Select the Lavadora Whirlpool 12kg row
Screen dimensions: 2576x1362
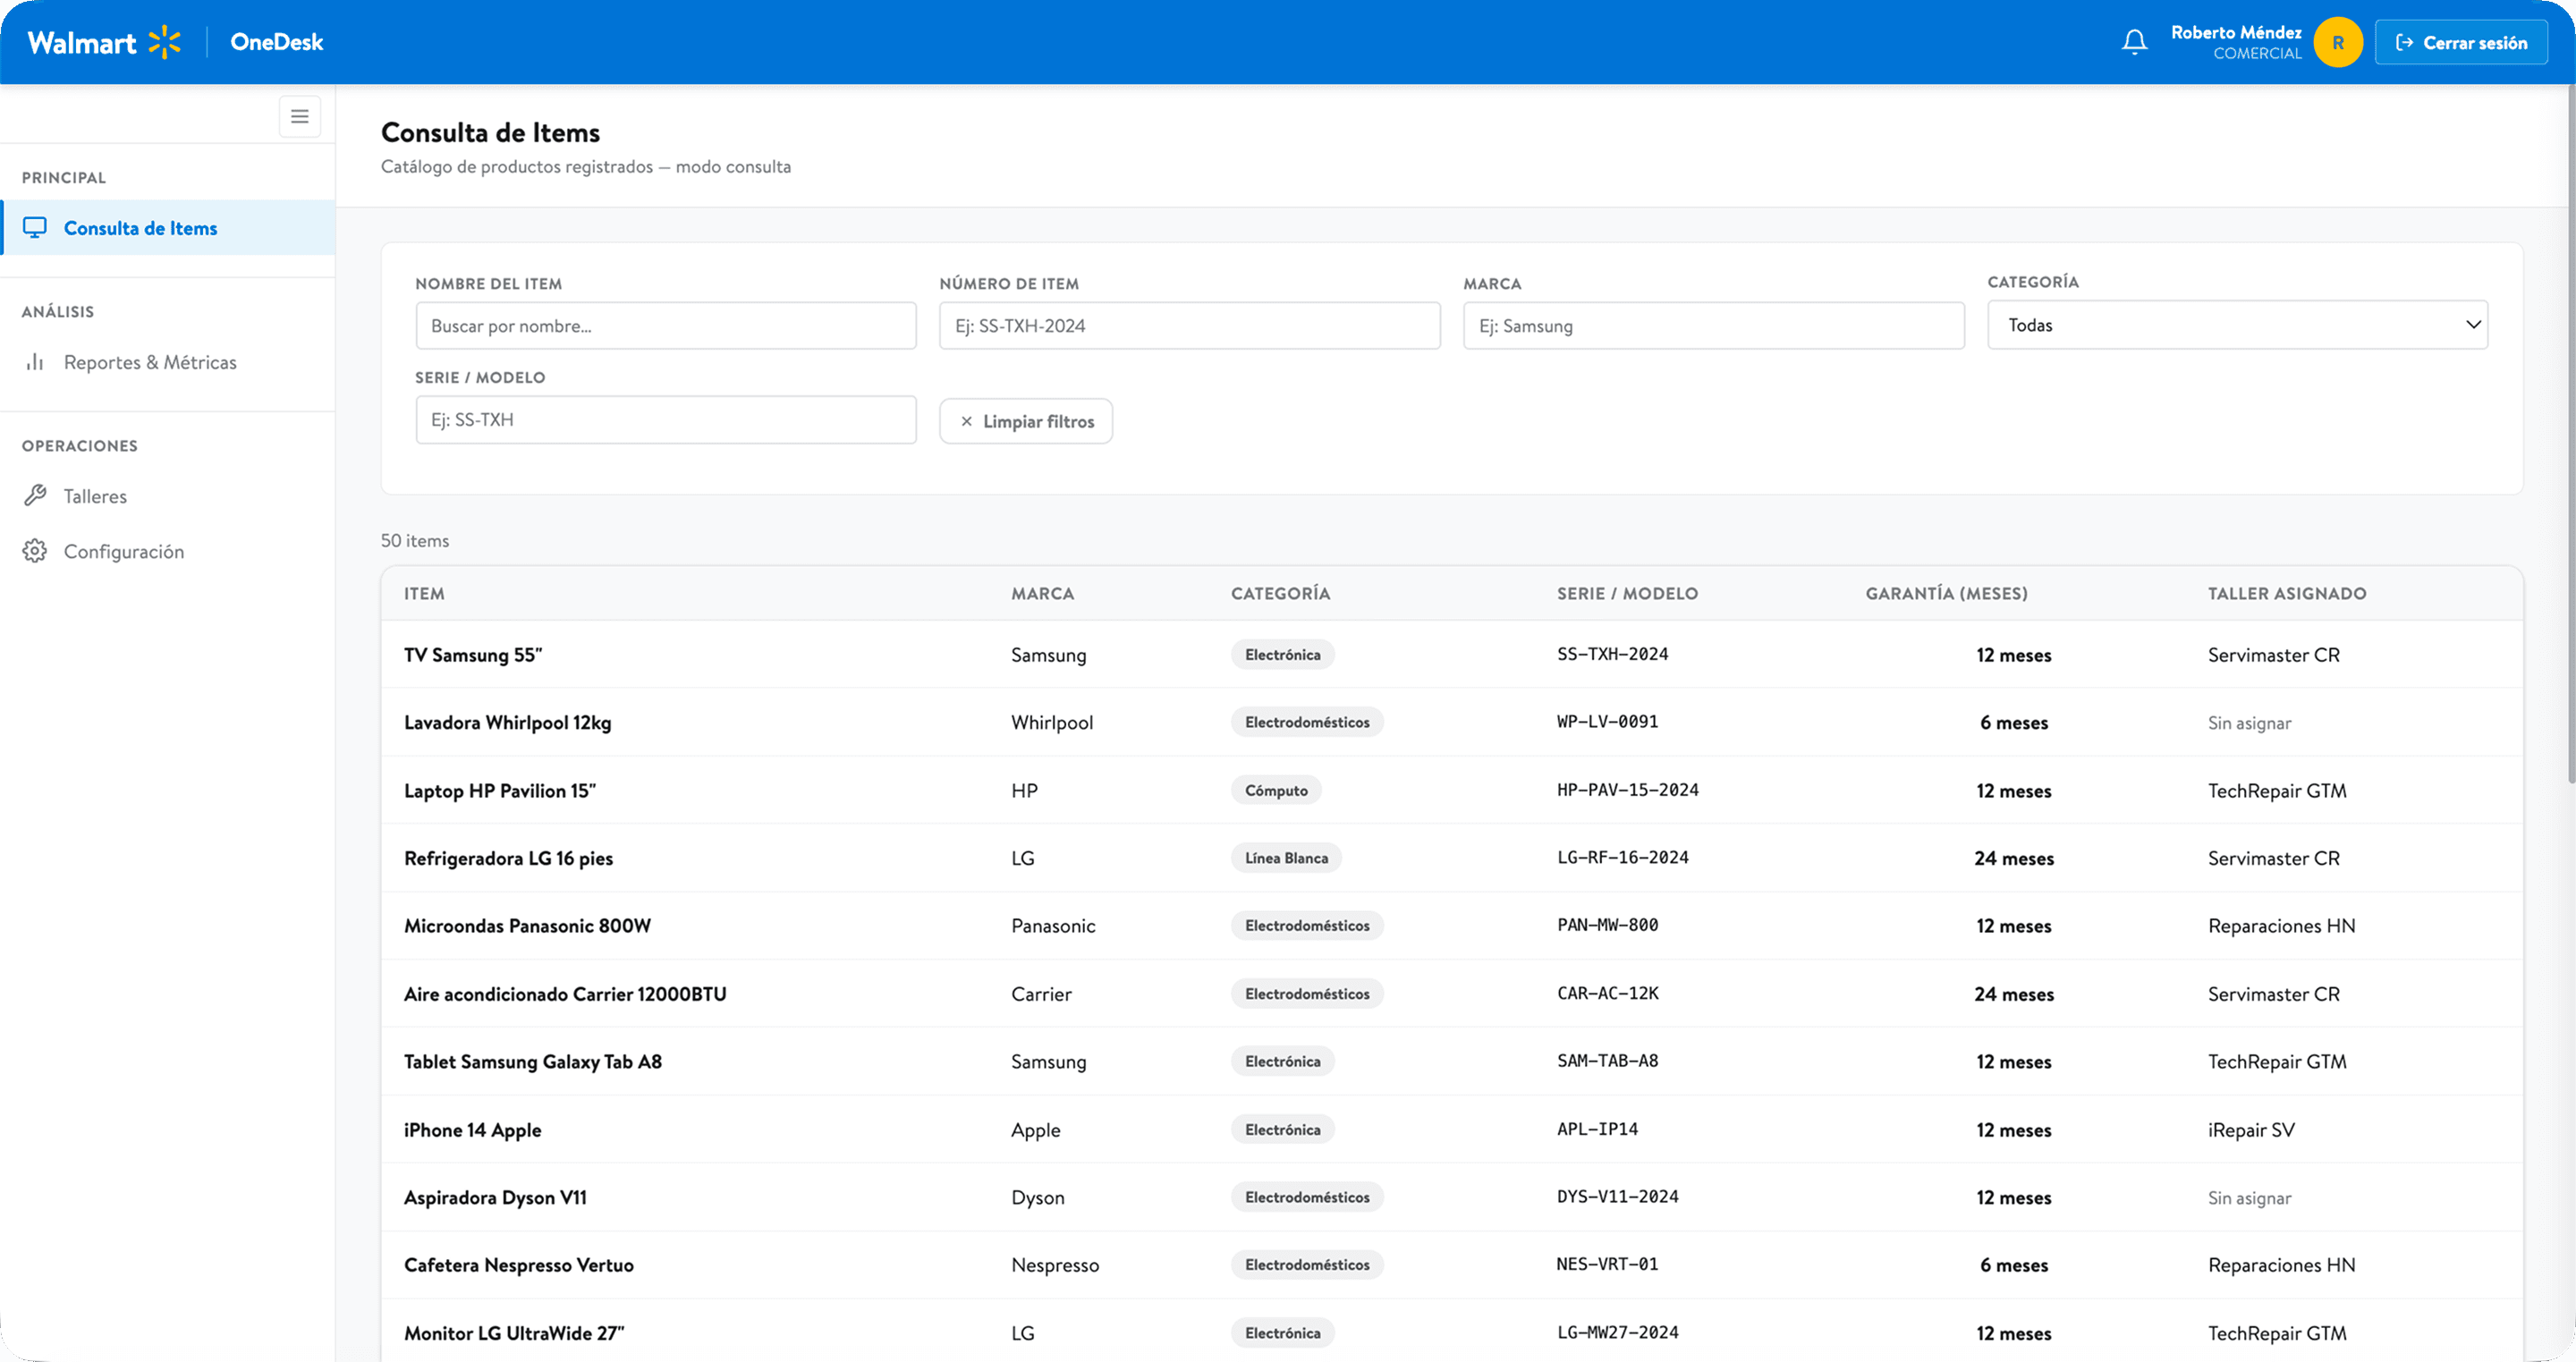coord(1452,722)
